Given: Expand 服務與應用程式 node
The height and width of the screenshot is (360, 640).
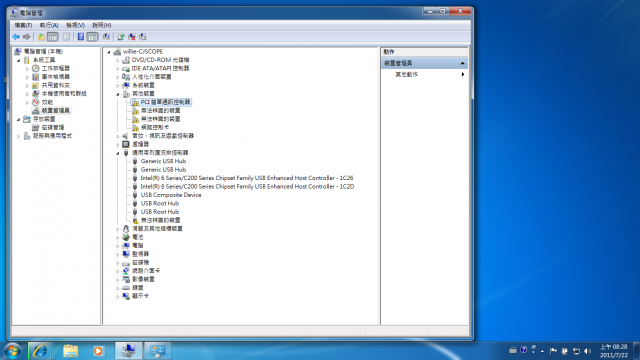Looking at the screenshot, I should [18, 136].
